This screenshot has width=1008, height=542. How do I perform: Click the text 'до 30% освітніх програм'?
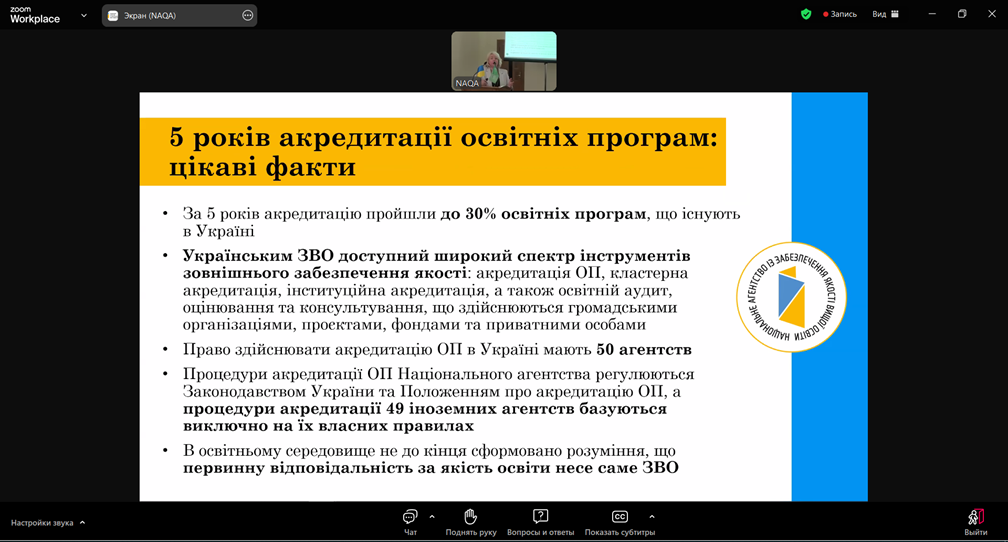[x=543, y=214]
